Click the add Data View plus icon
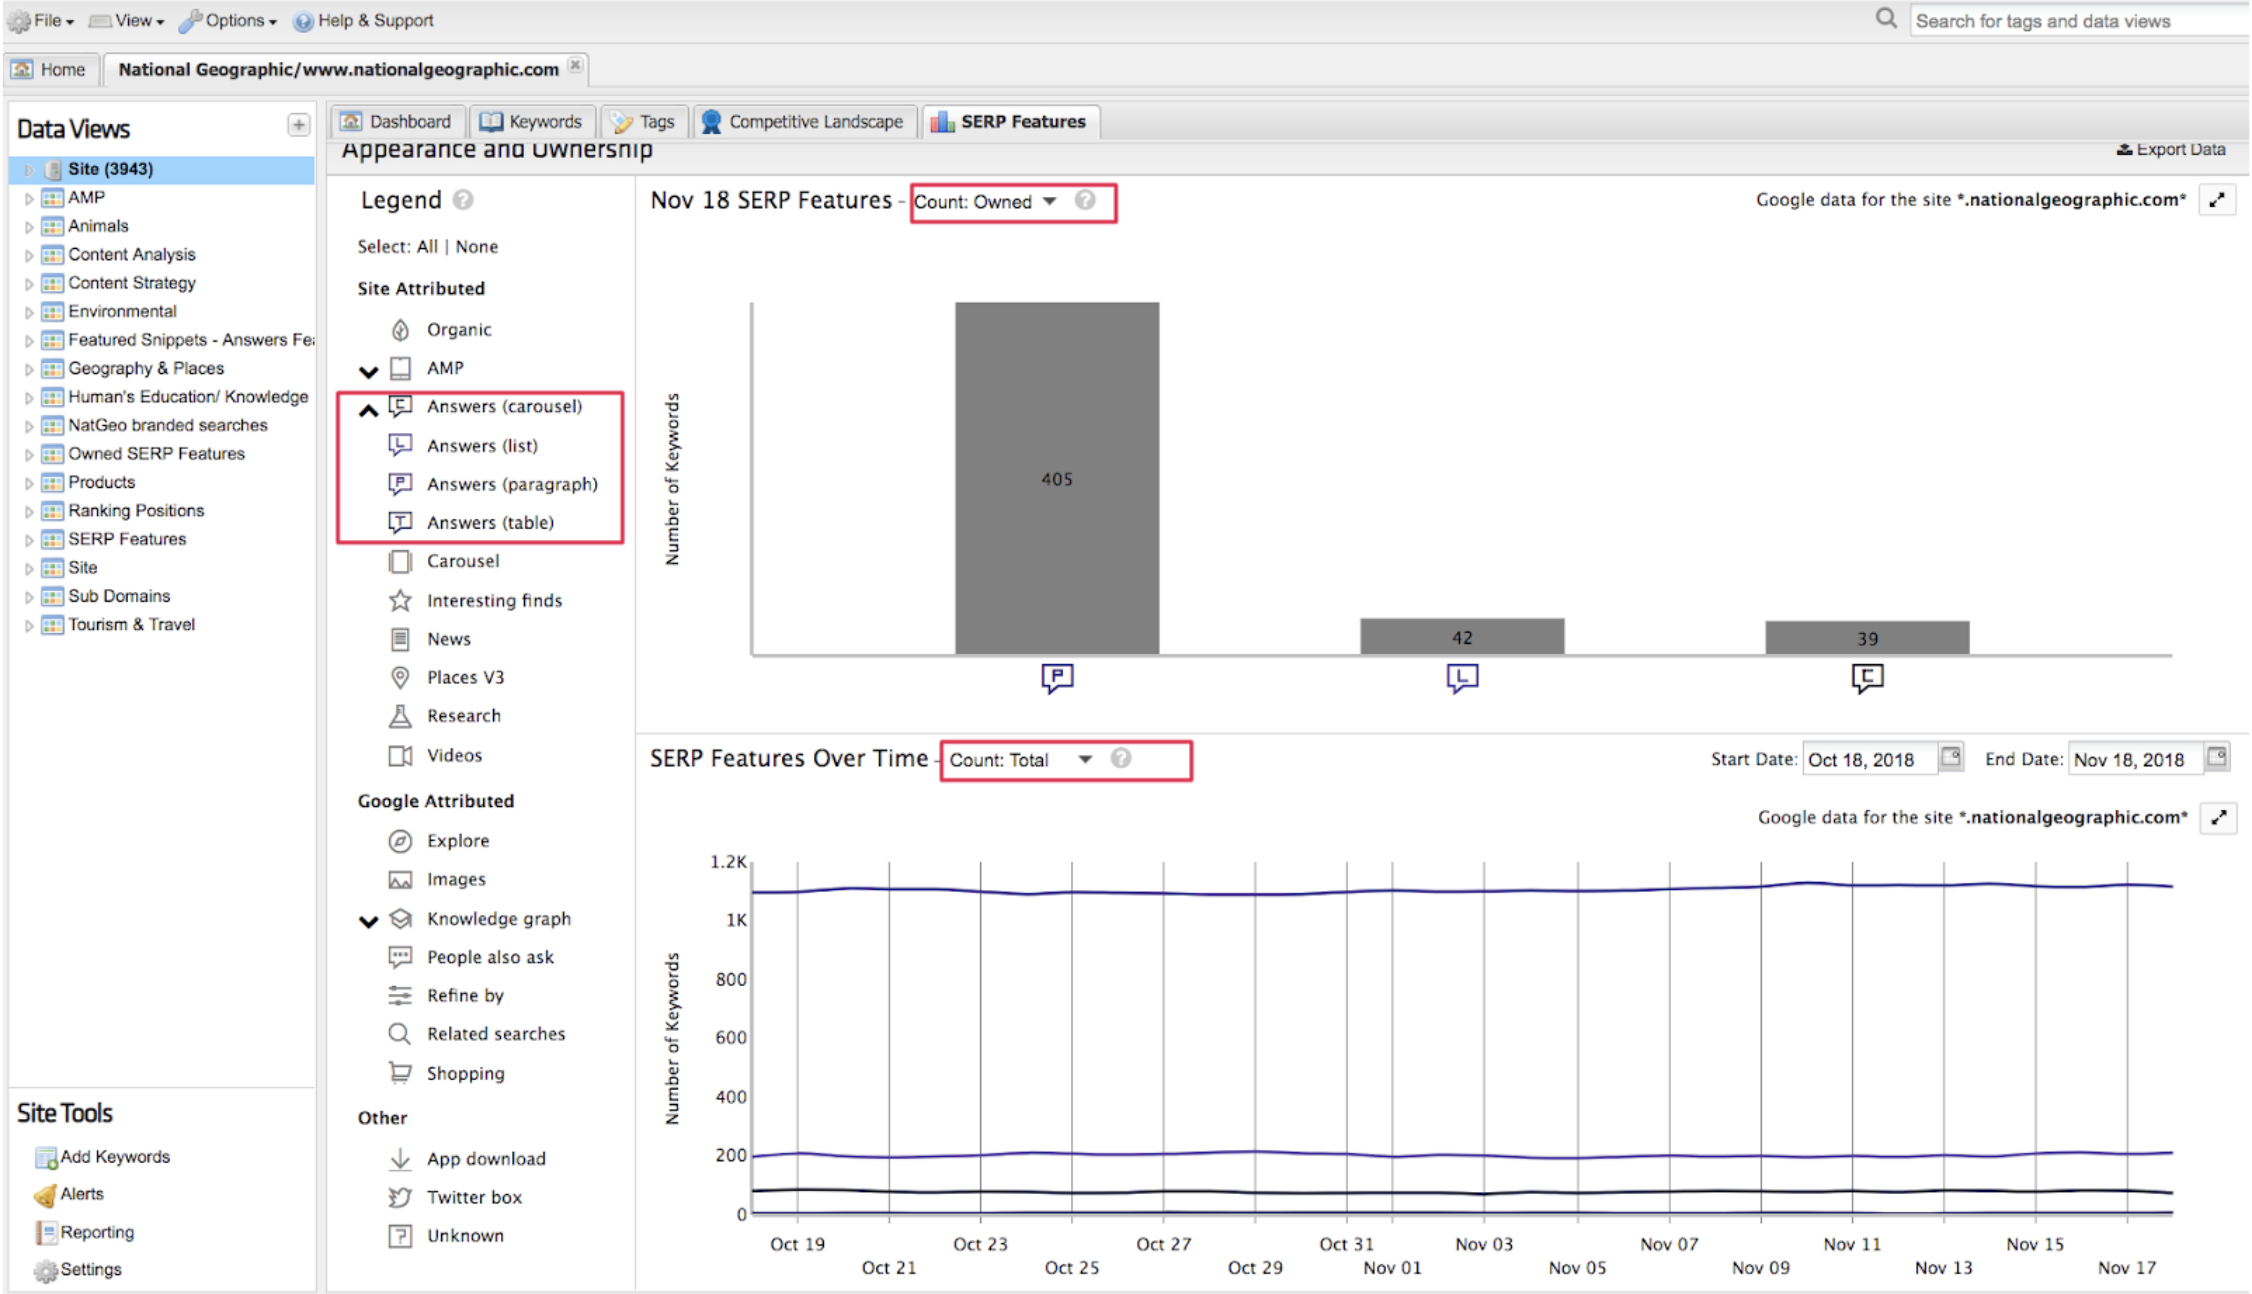The image size is (2252, 1294). (298, 125)
